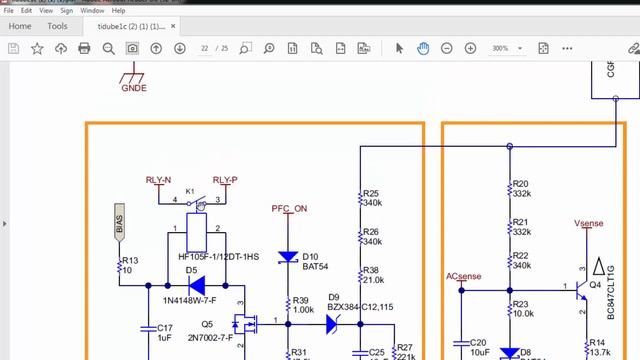Select the Hand pan tool
The width and height of the screenshot is (640, 360).
423,49
